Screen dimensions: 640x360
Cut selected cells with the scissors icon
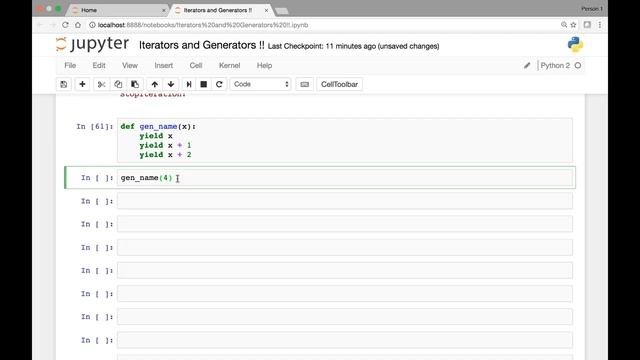click(x=101, y=84)
